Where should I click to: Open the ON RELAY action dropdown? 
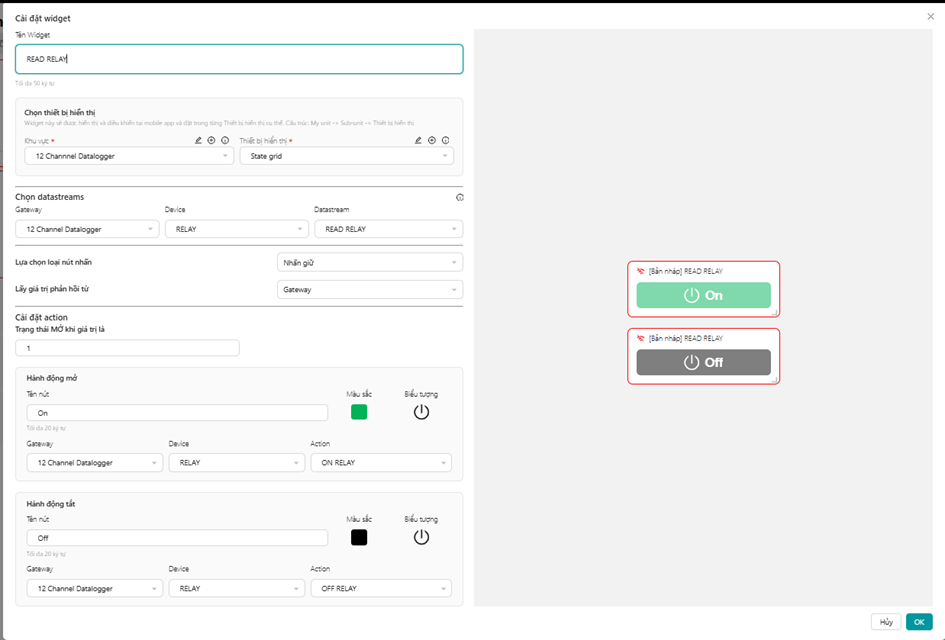pyautogui.click(x=381, y=463)
